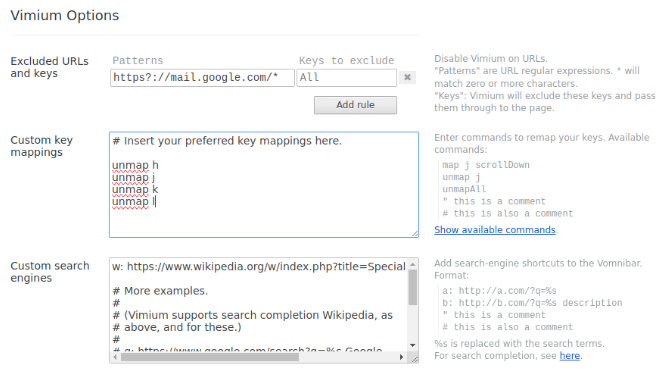The image size is (671, 377).
Task: Click the search engines horizontal scrollbar thumb
Action: click(x=210, y=357)
